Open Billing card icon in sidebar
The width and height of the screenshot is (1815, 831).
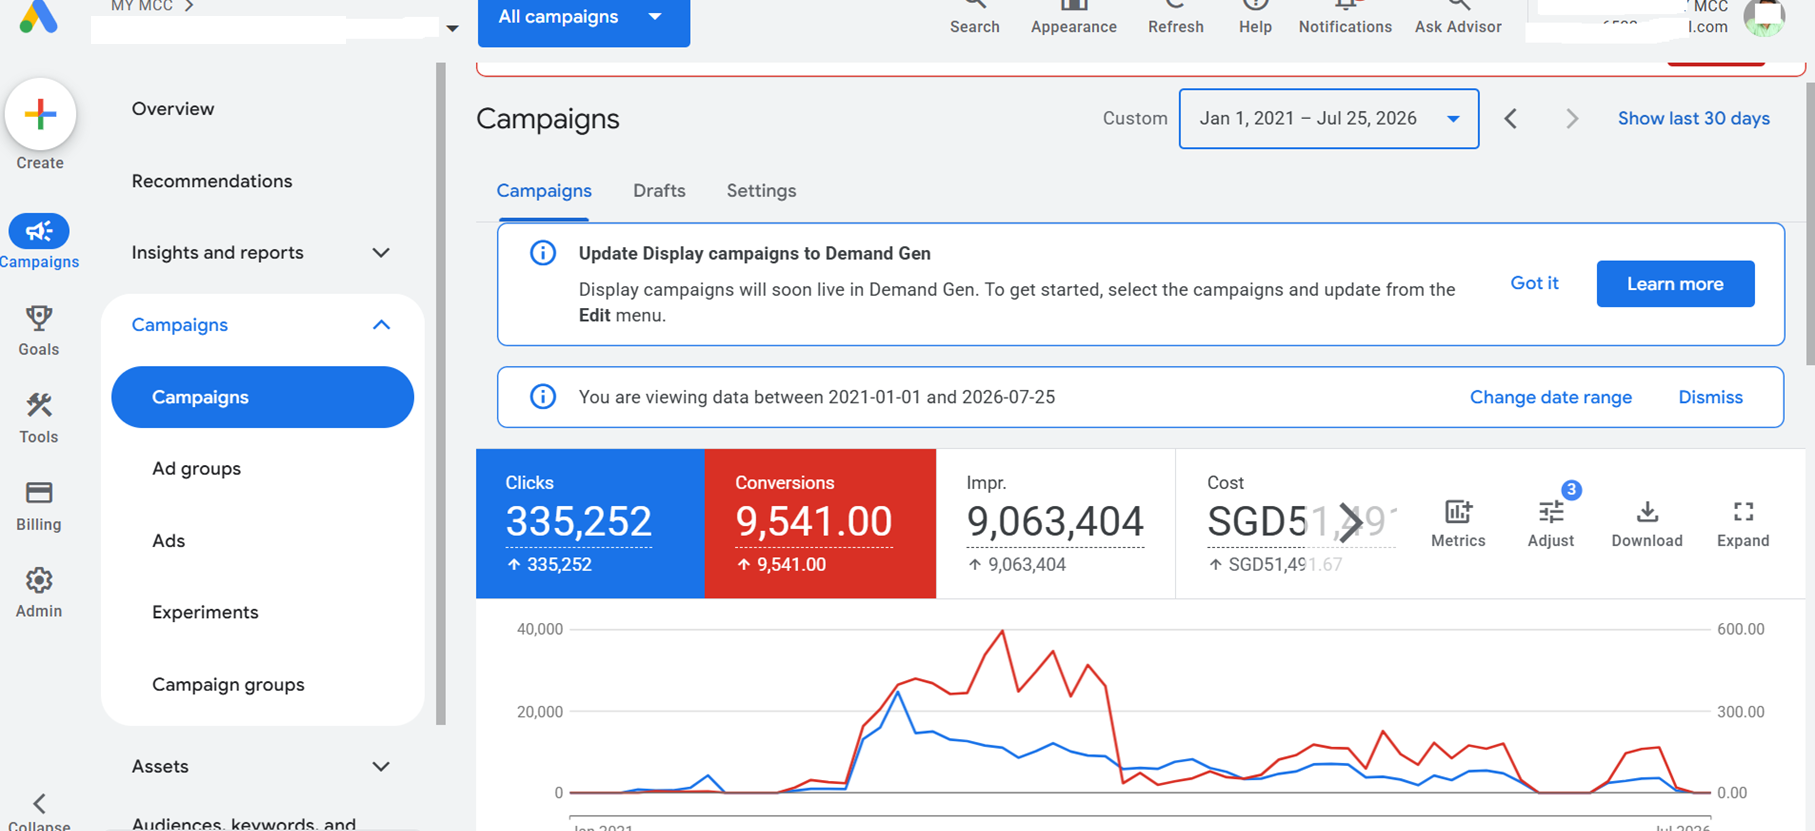click(39, 492)
